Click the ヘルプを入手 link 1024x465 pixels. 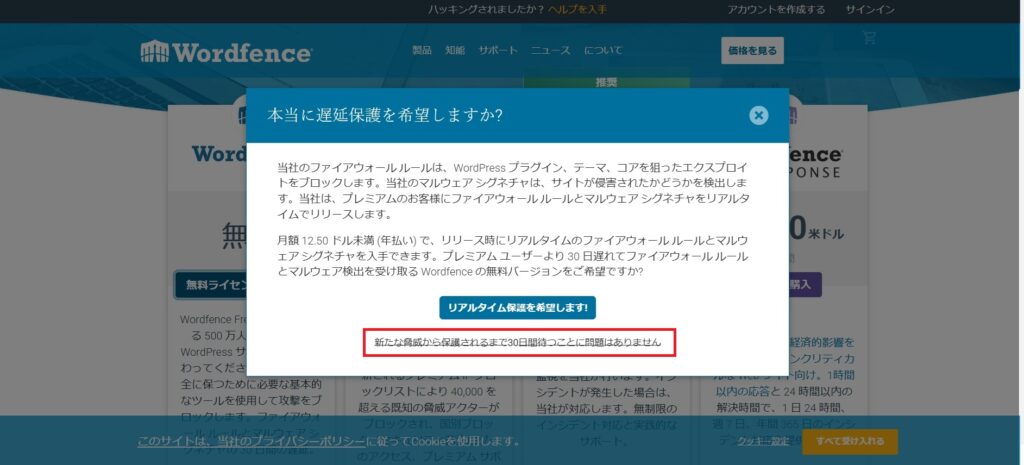577,10
